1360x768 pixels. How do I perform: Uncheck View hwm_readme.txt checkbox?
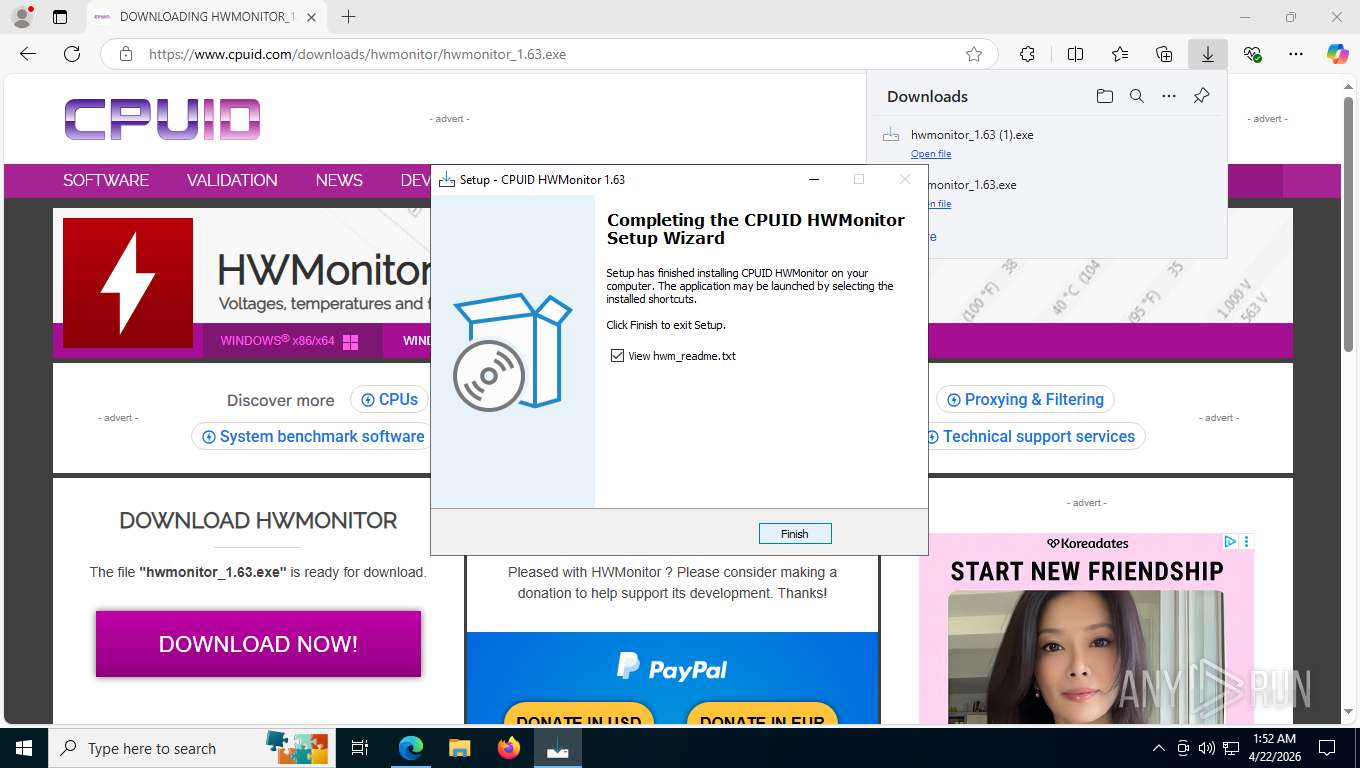[617, 356]
